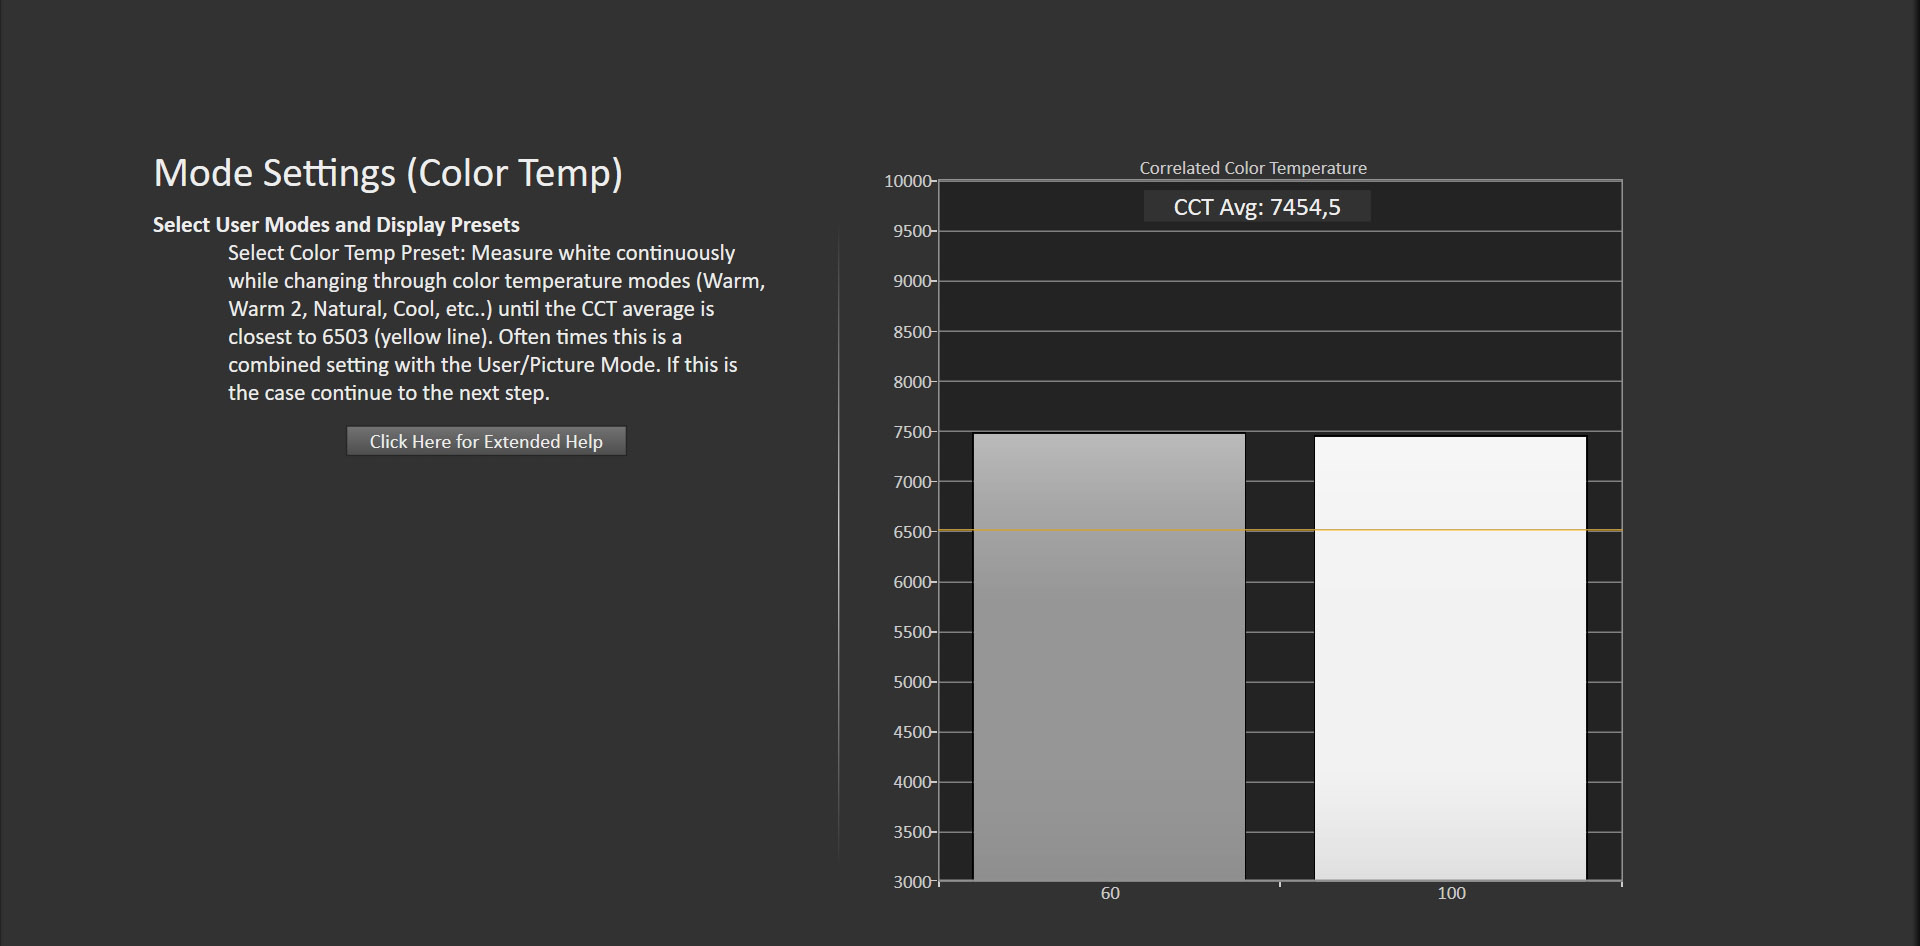Image resolution: width=1920 pixels, height=946 pixels.
Task: Click the 'Select Color Temp Preset' instruction text
Action: point(496,323)
